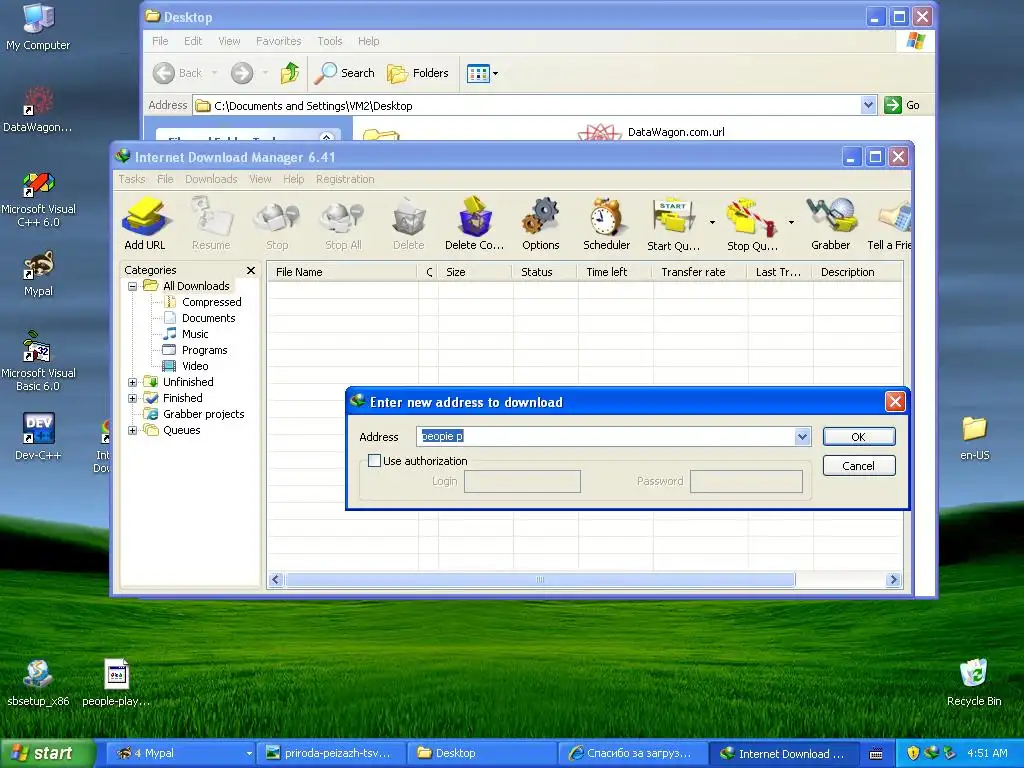Click the Delete Completed toolbar icon
Viewport: 1024px width, 768px height.
point(475,223)
